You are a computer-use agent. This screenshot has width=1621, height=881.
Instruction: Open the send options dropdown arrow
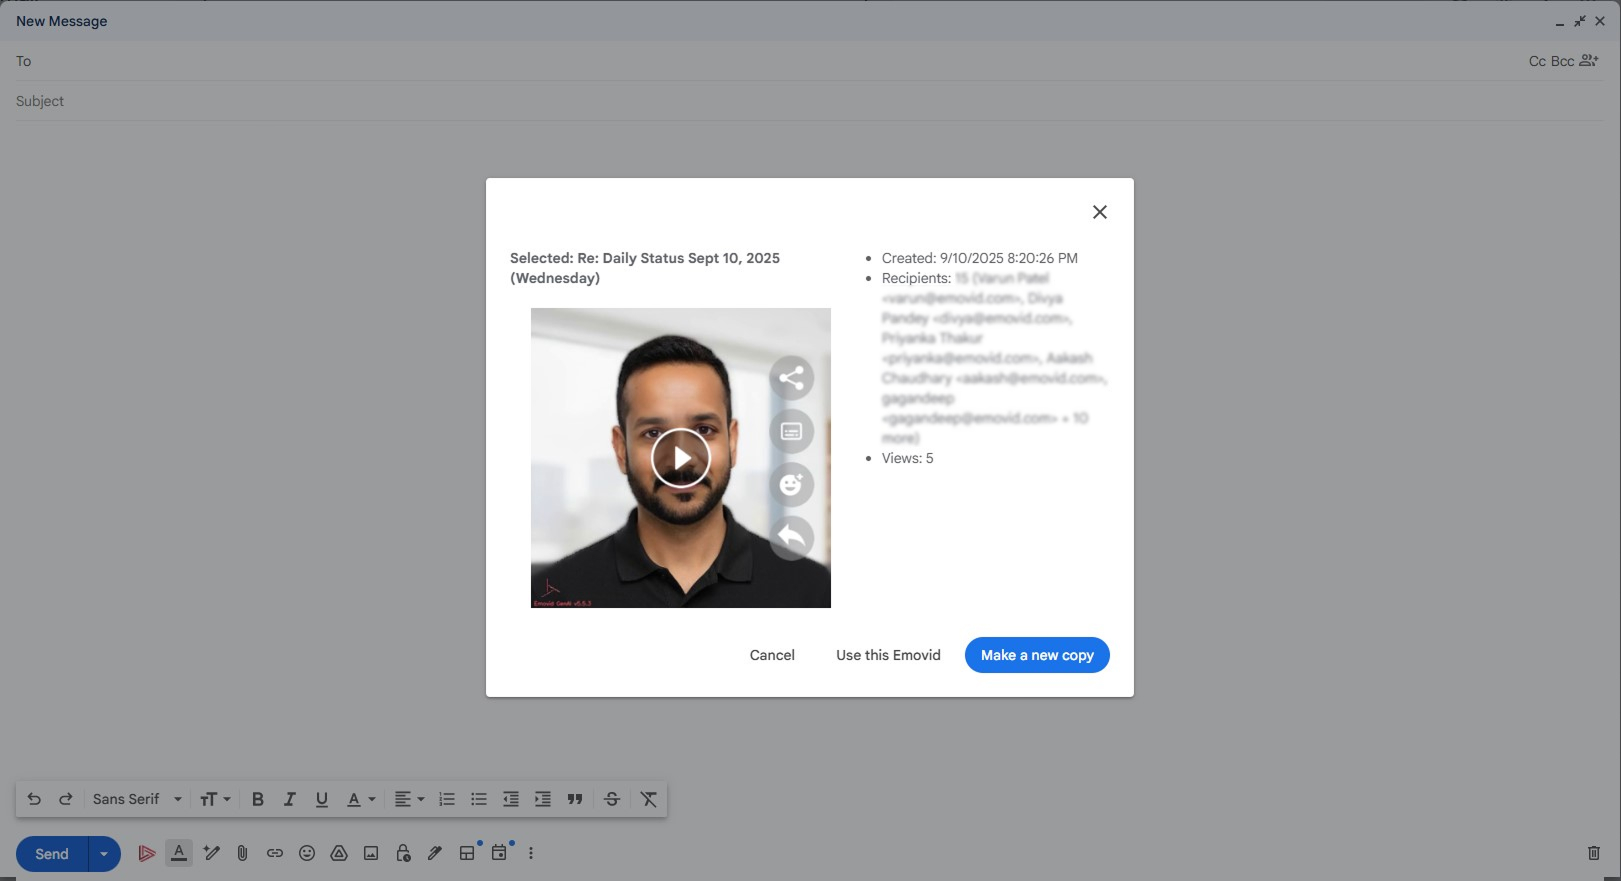pyautogui.click(x=104, y=854)
